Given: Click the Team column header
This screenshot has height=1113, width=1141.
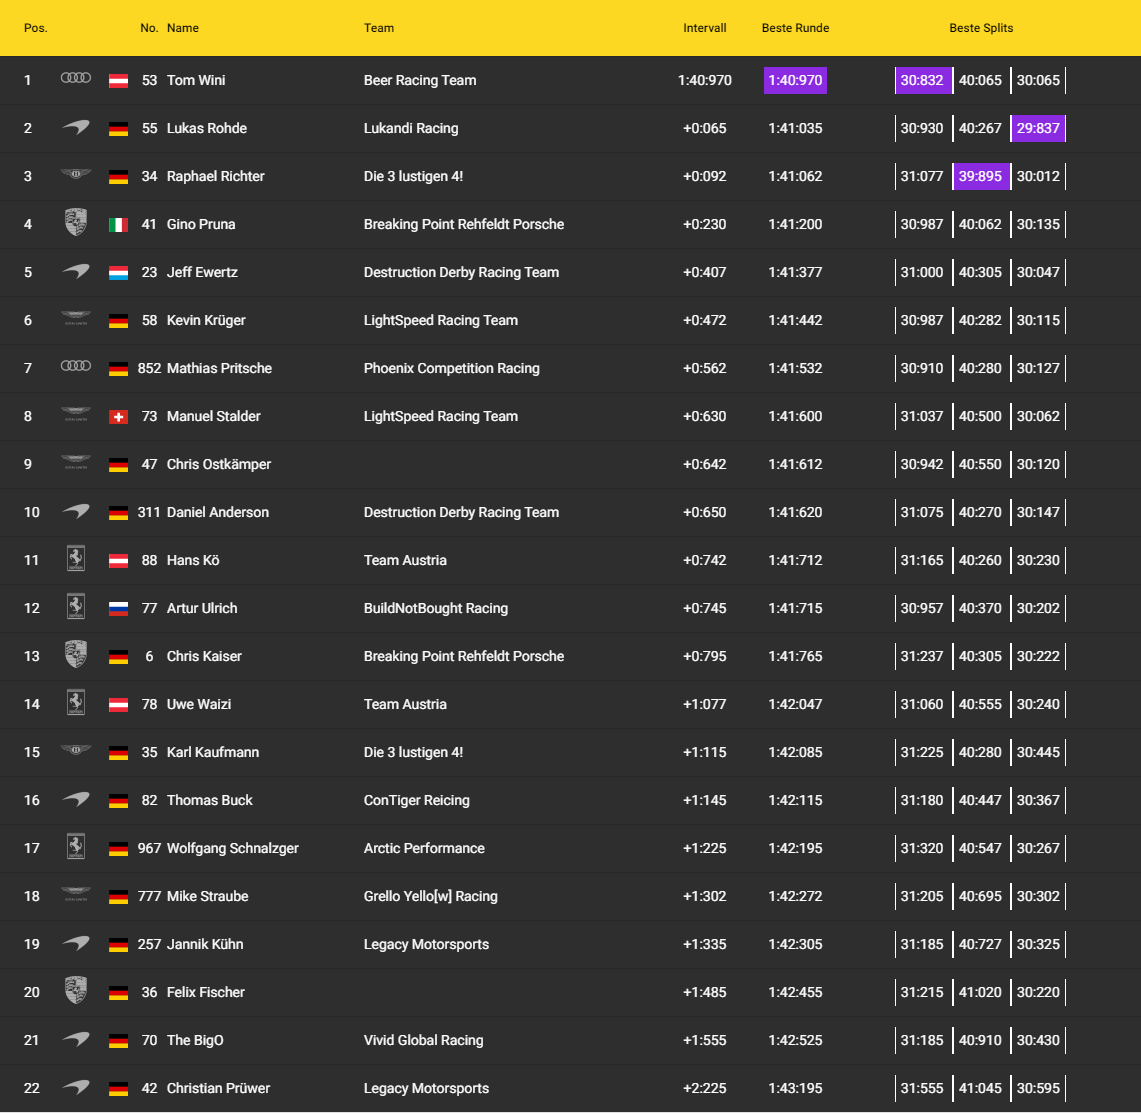Looking at the screenshot, I should [x=379, y=28].
